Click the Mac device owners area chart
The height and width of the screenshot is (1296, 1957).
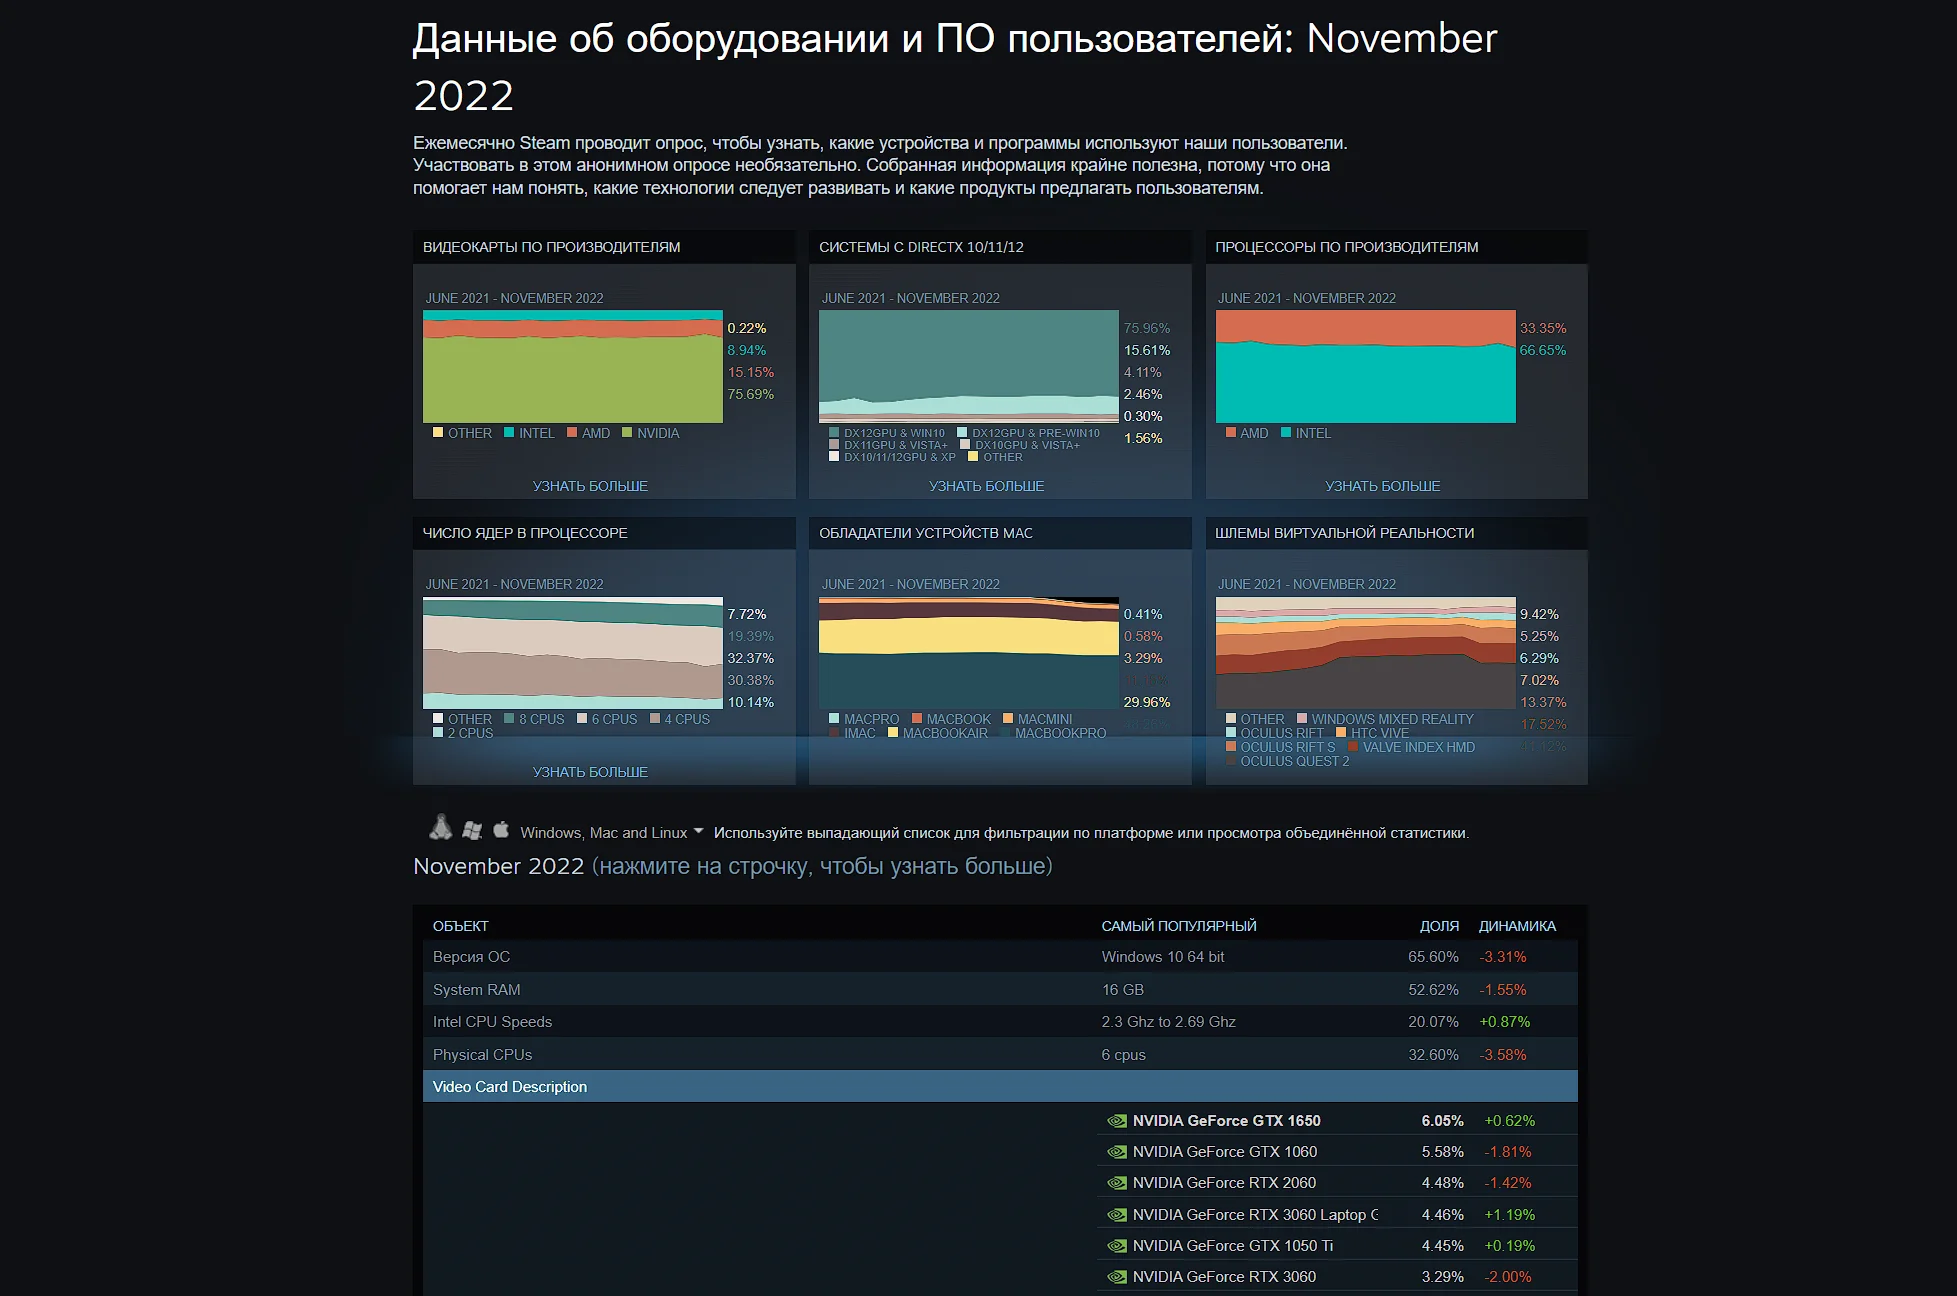pos(969,653)
